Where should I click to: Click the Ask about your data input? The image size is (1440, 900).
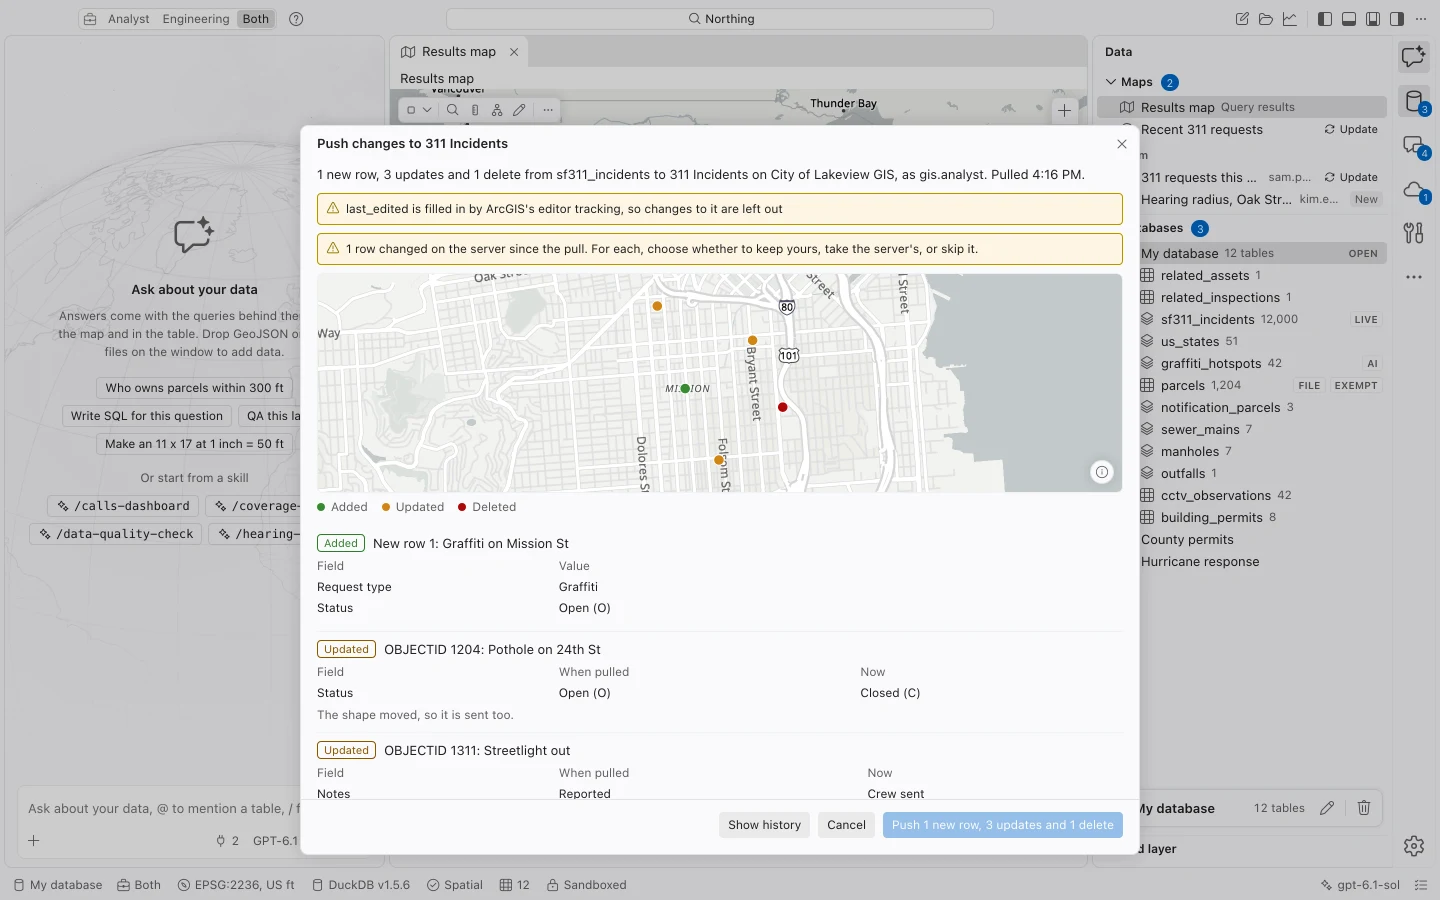(x=163, y=808)
